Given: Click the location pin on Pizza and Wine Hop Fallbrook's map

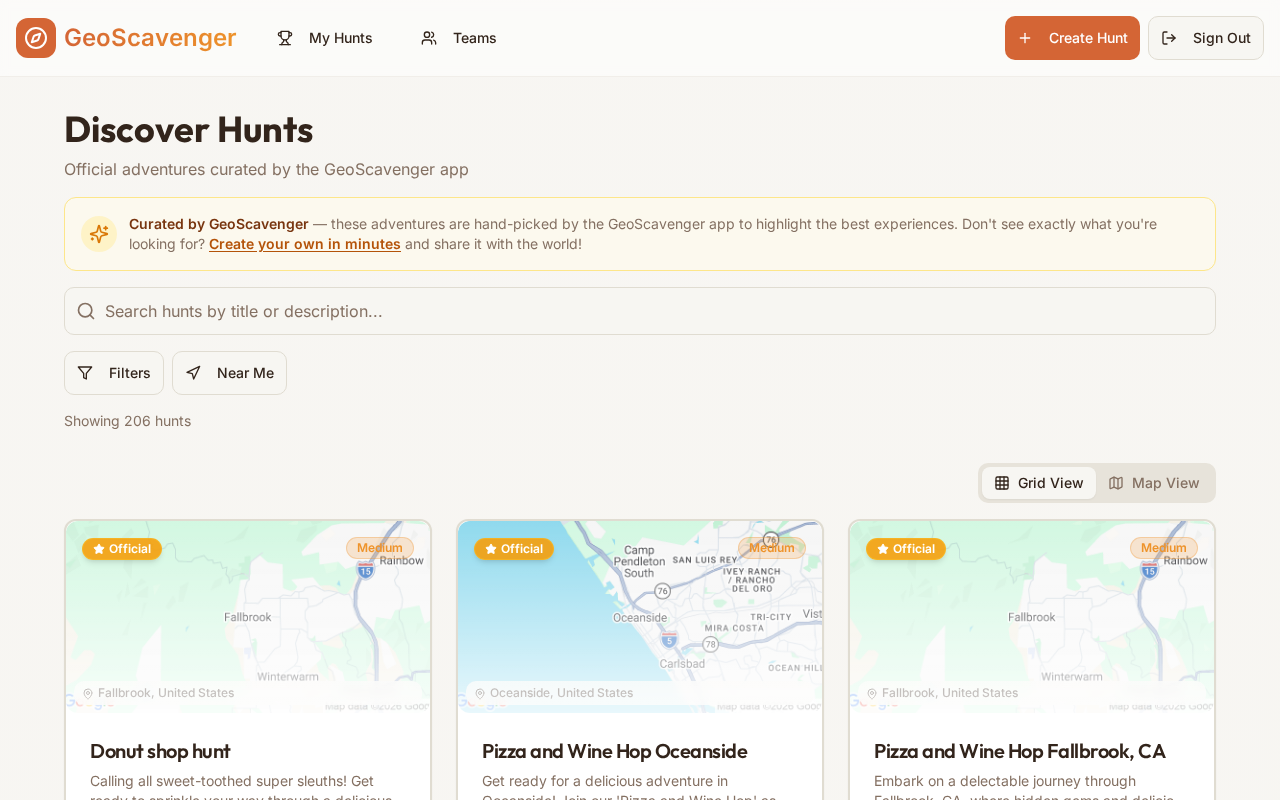Looking at the screenshot, I should (872, 693).
